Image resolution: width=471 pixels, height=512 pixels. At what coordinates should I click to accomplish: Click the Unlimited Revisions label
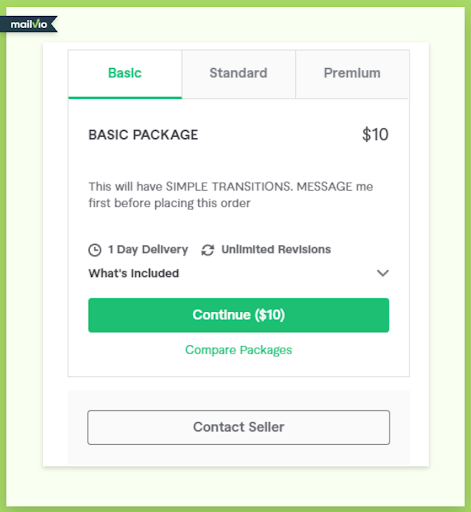click(276, 249)
